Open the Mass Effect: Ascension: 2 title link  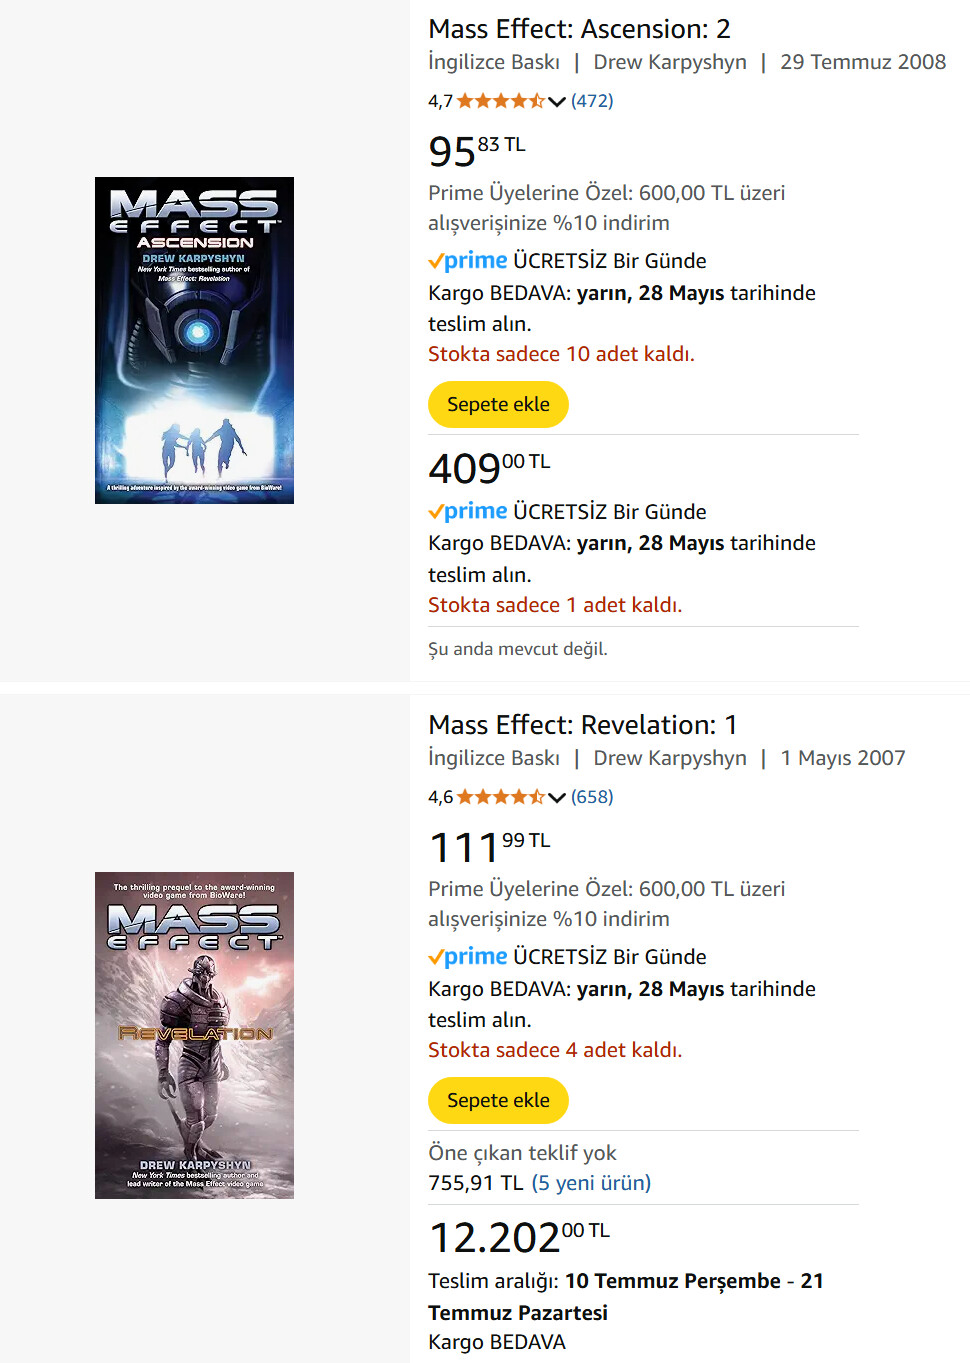(579, 29)
